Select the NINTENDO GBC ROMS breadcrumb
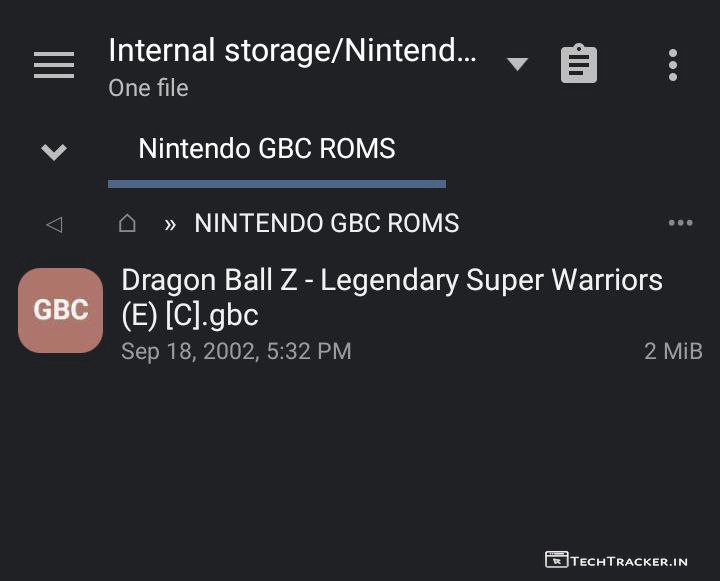The width and height of the screenshot is (720, 581). point(327,223)
